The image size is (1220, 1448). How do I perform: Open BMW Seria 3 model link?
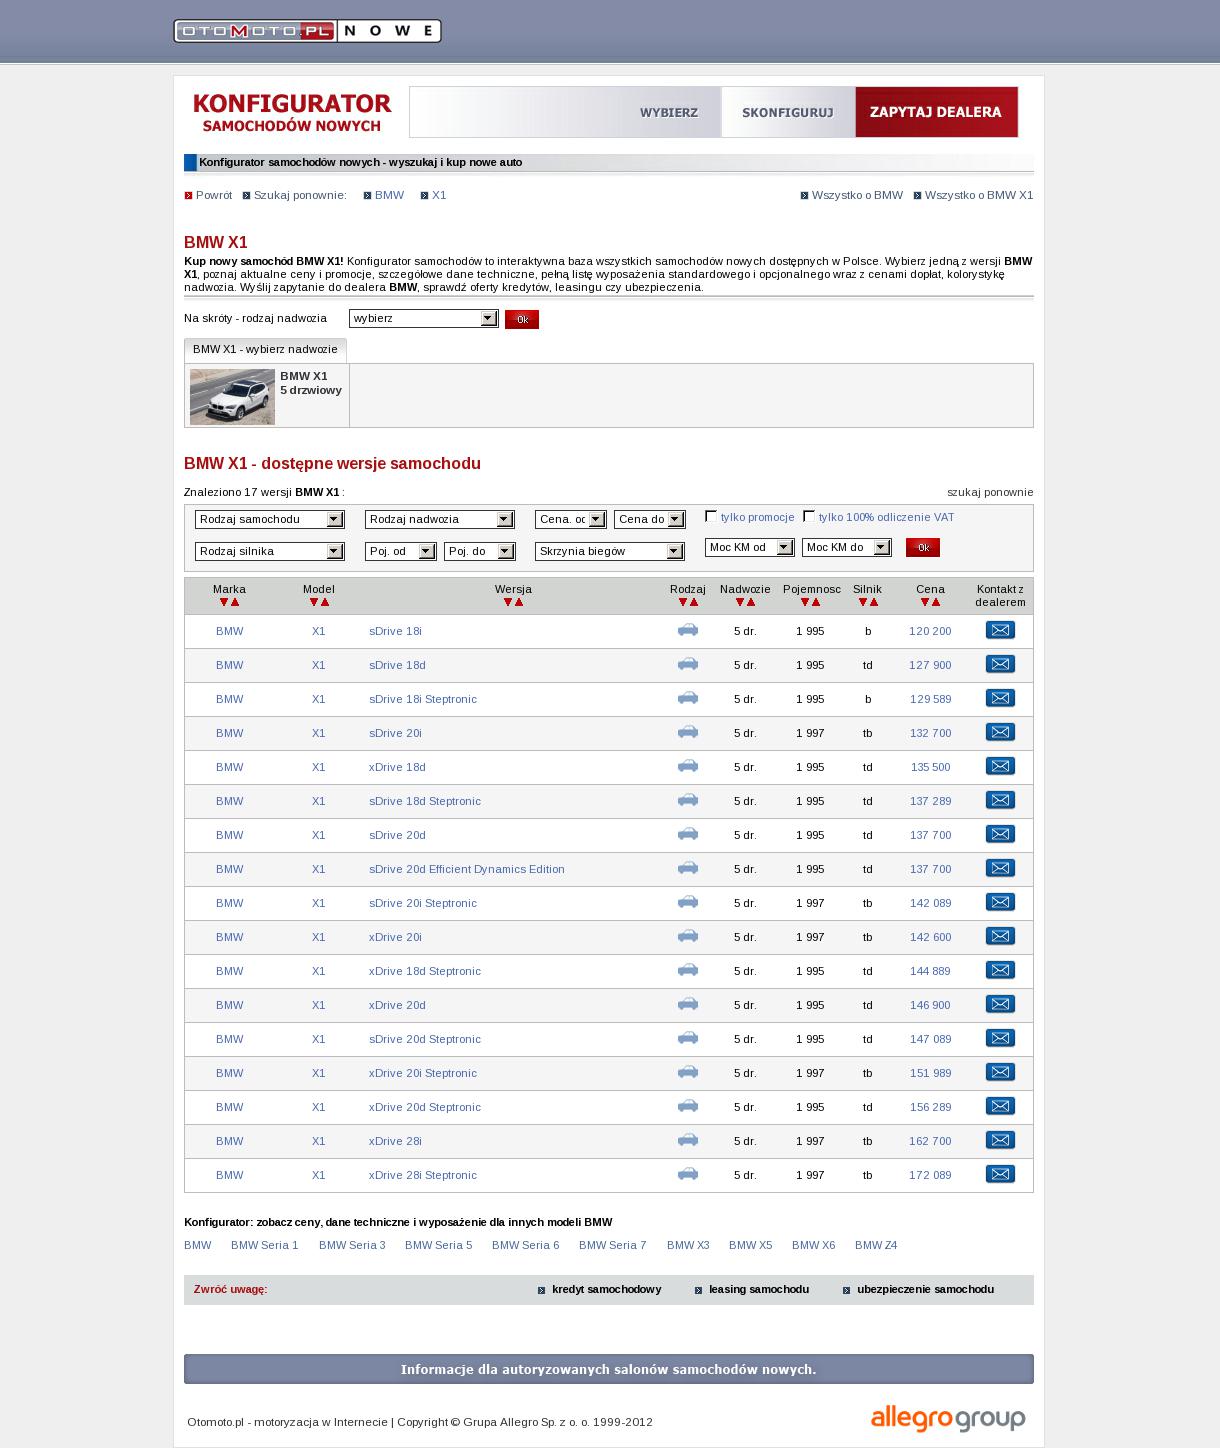(x=352, y=1245)
